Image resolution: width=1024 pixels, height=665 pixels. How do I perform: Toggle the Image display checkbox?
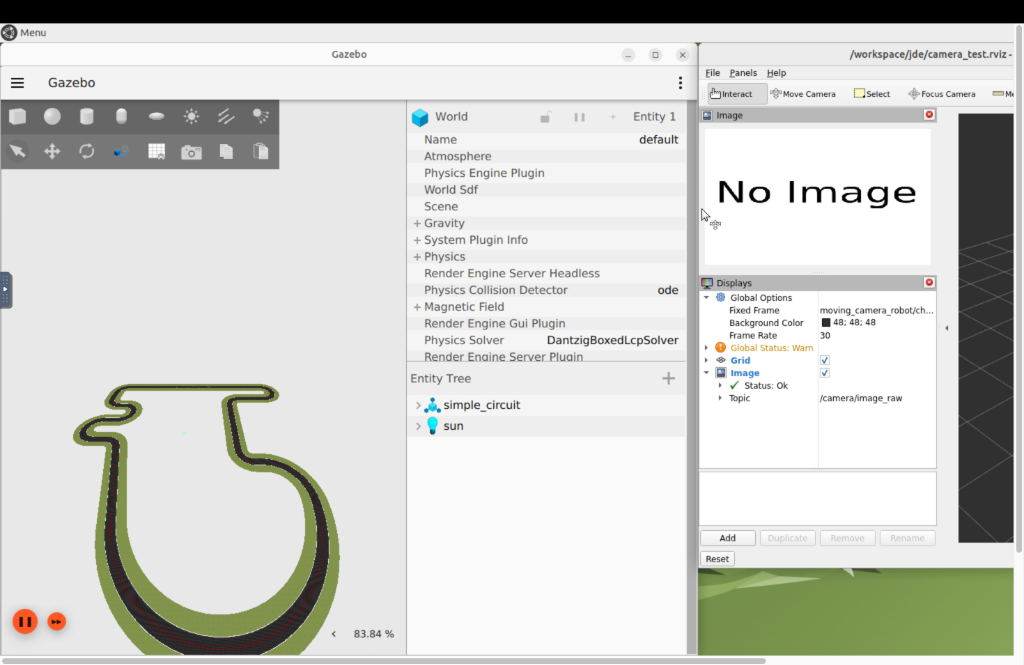[825, 373]
